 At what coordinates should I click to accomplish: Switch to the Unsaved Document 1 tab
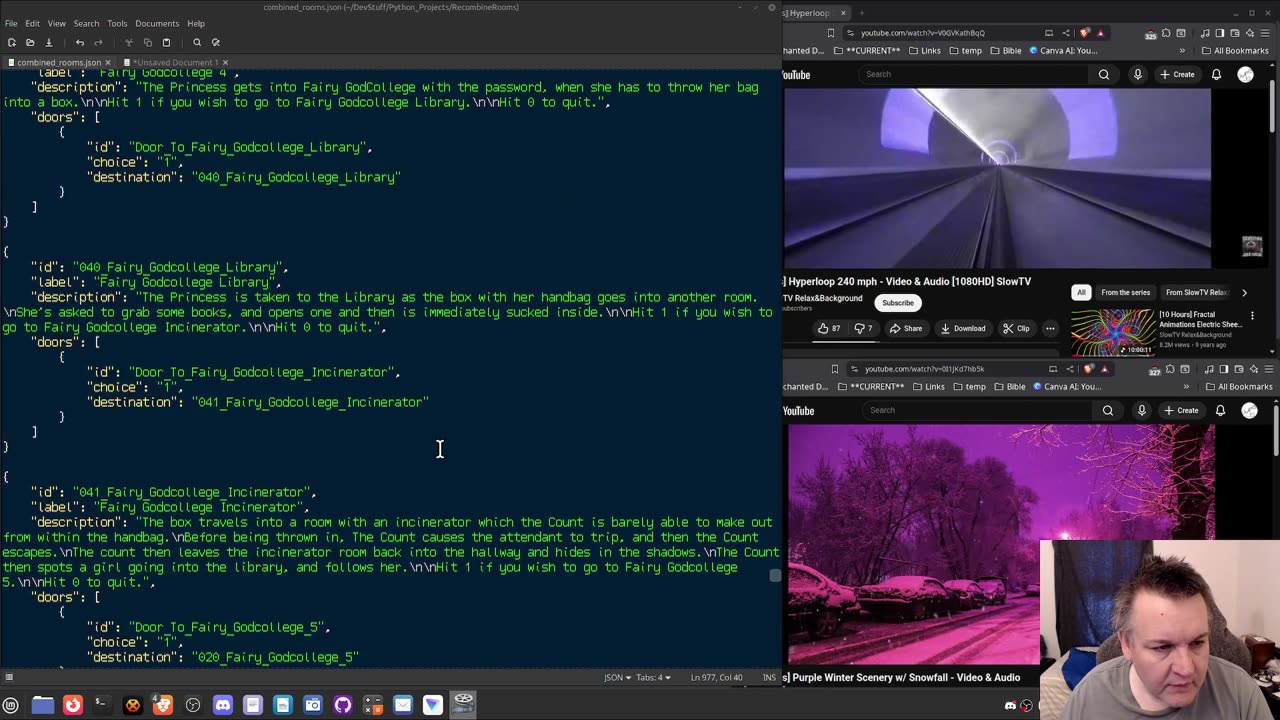[175, 62]
